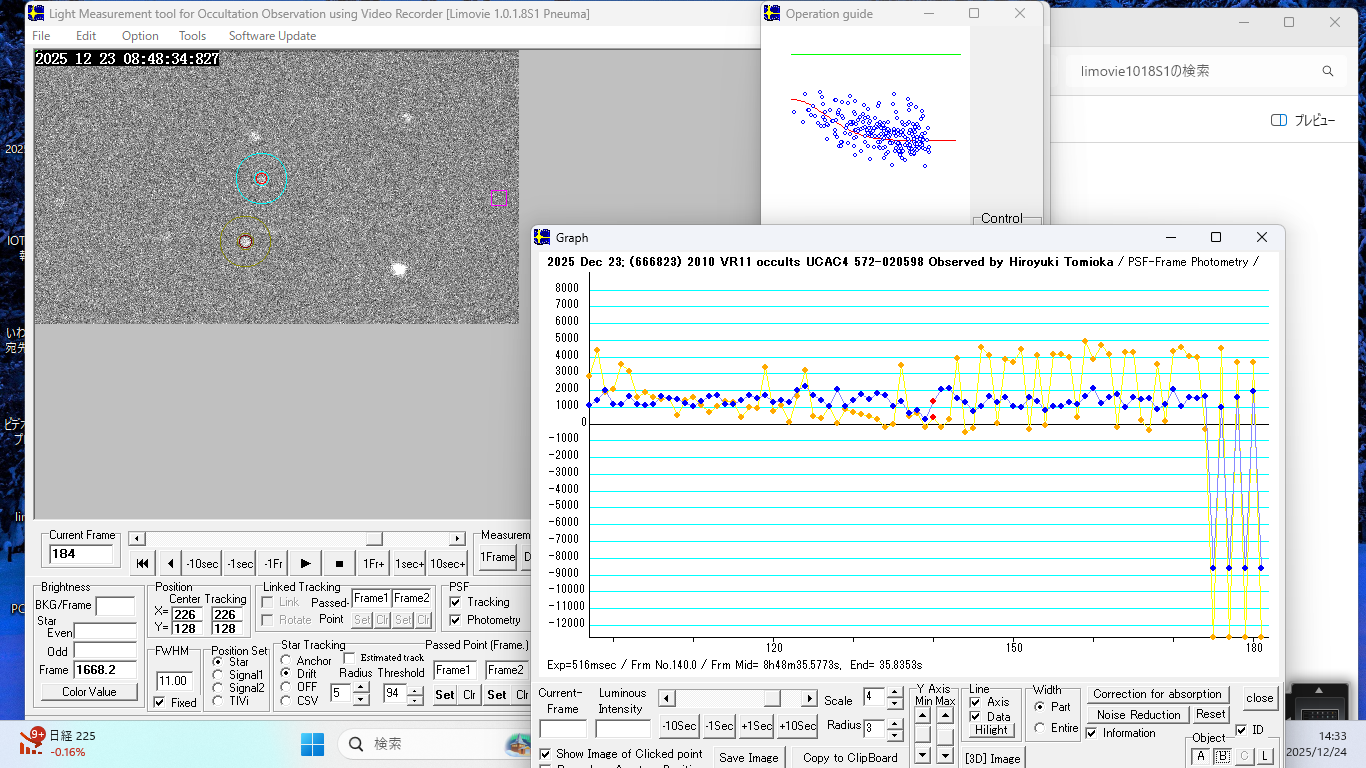
Task: Increase Star Tracking Radius with up arrow
Action: (x=361, y=688)
